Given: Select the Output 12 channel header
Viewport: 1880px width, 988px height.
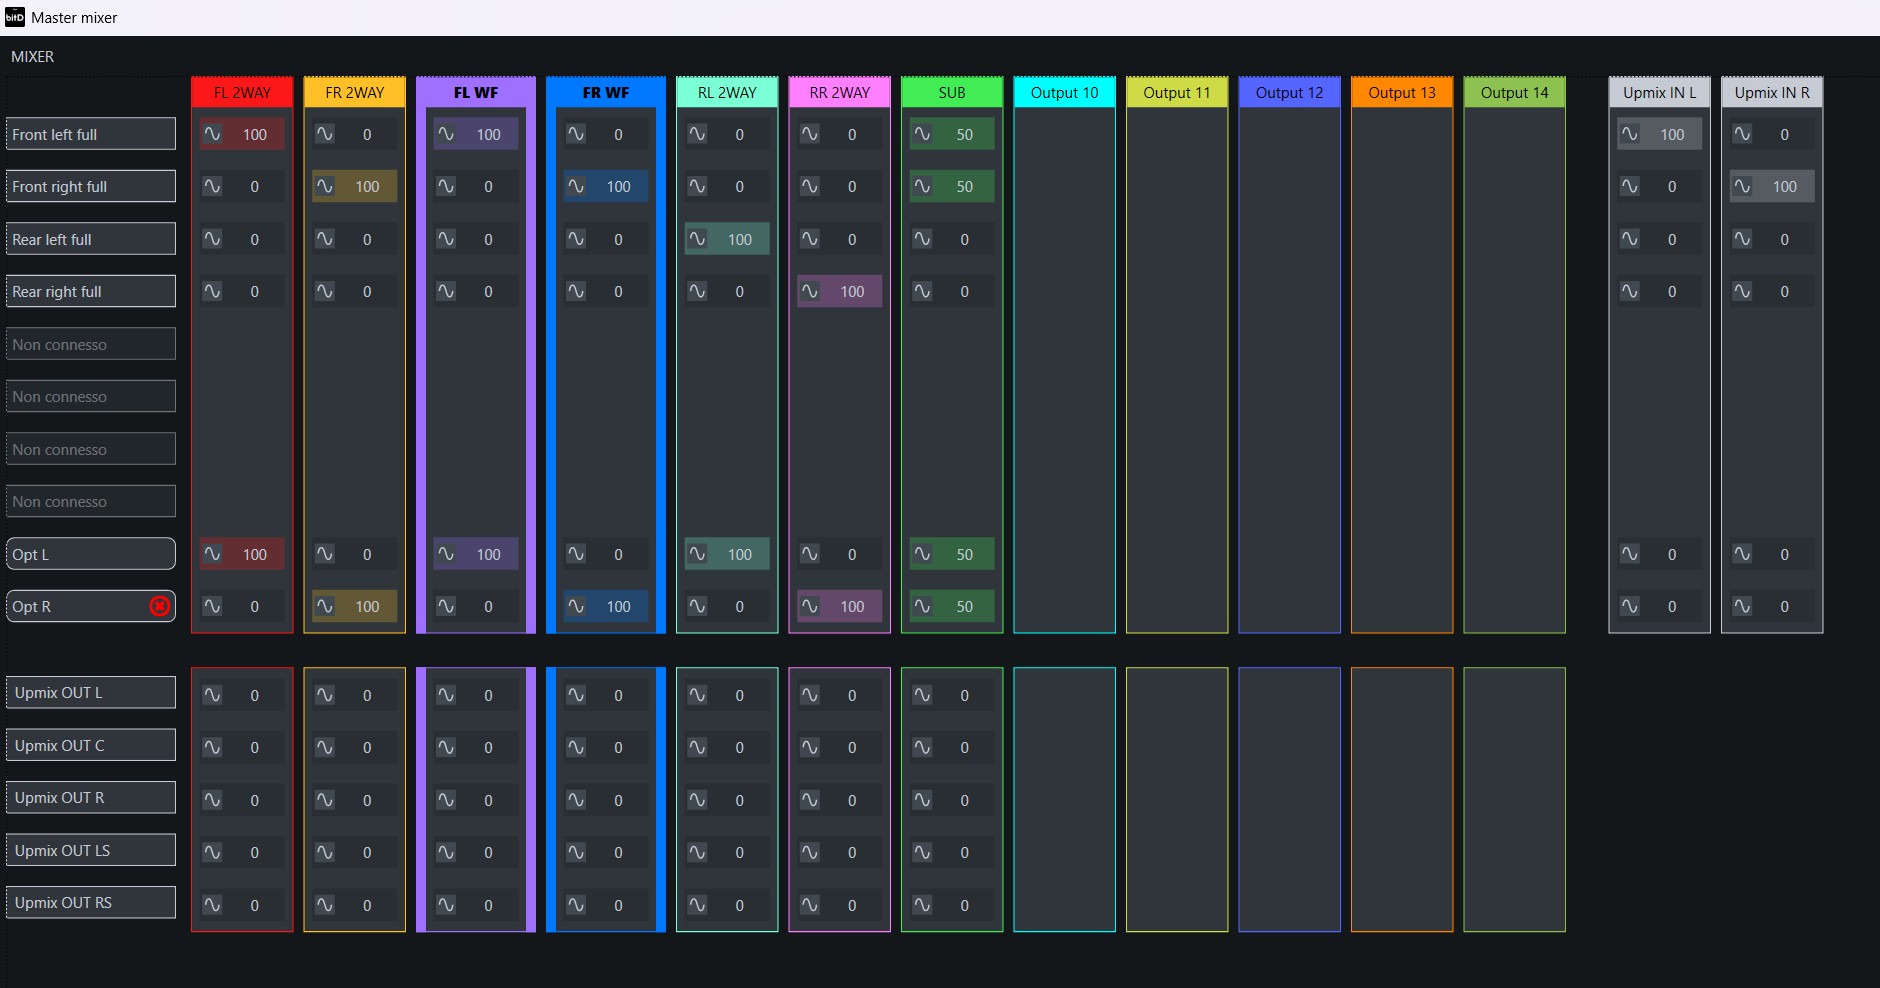Looking at the screenshot, I should coord(1289,92).
